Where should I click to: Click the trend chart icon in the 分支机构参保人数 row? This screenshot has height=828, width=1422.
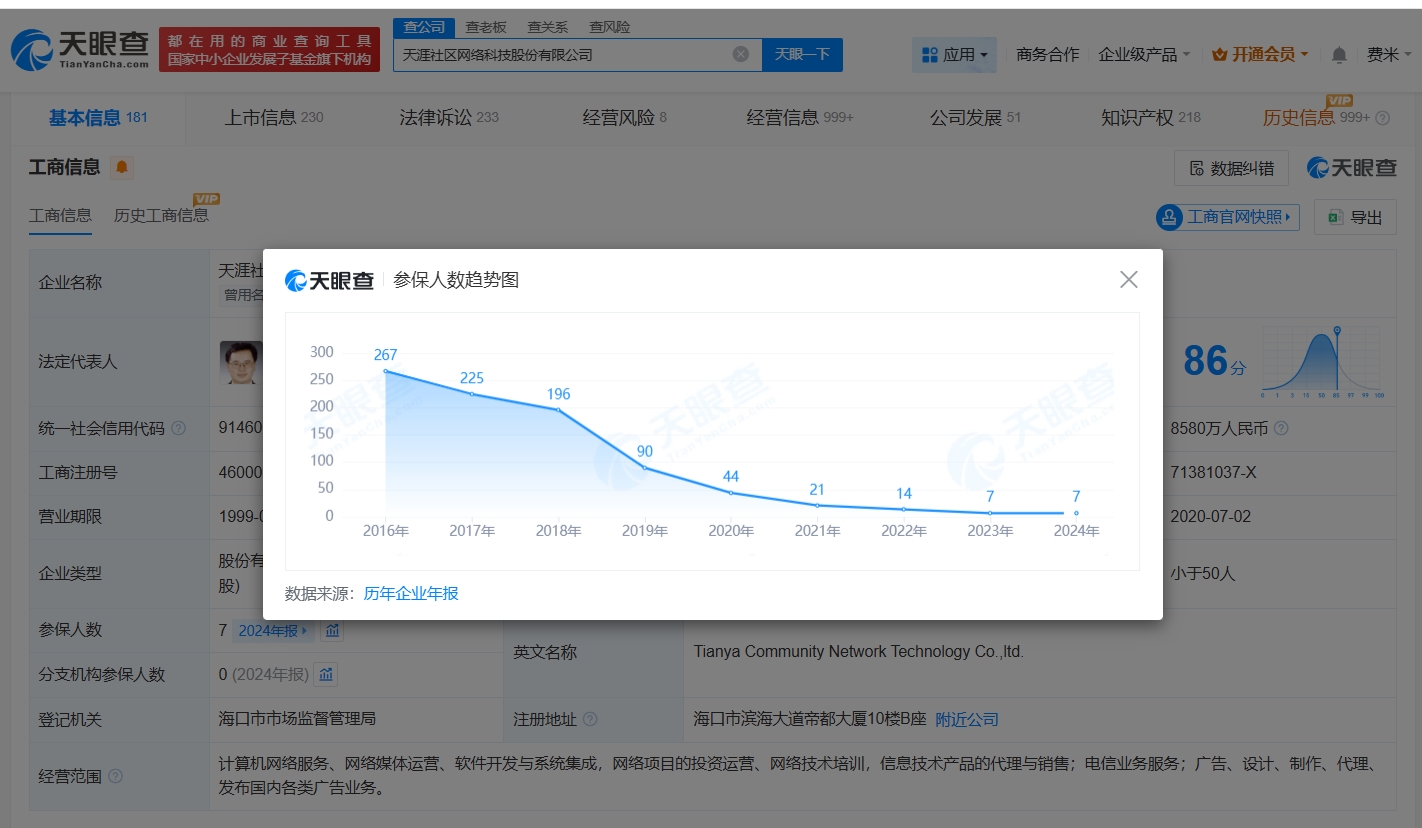point(326,675)
